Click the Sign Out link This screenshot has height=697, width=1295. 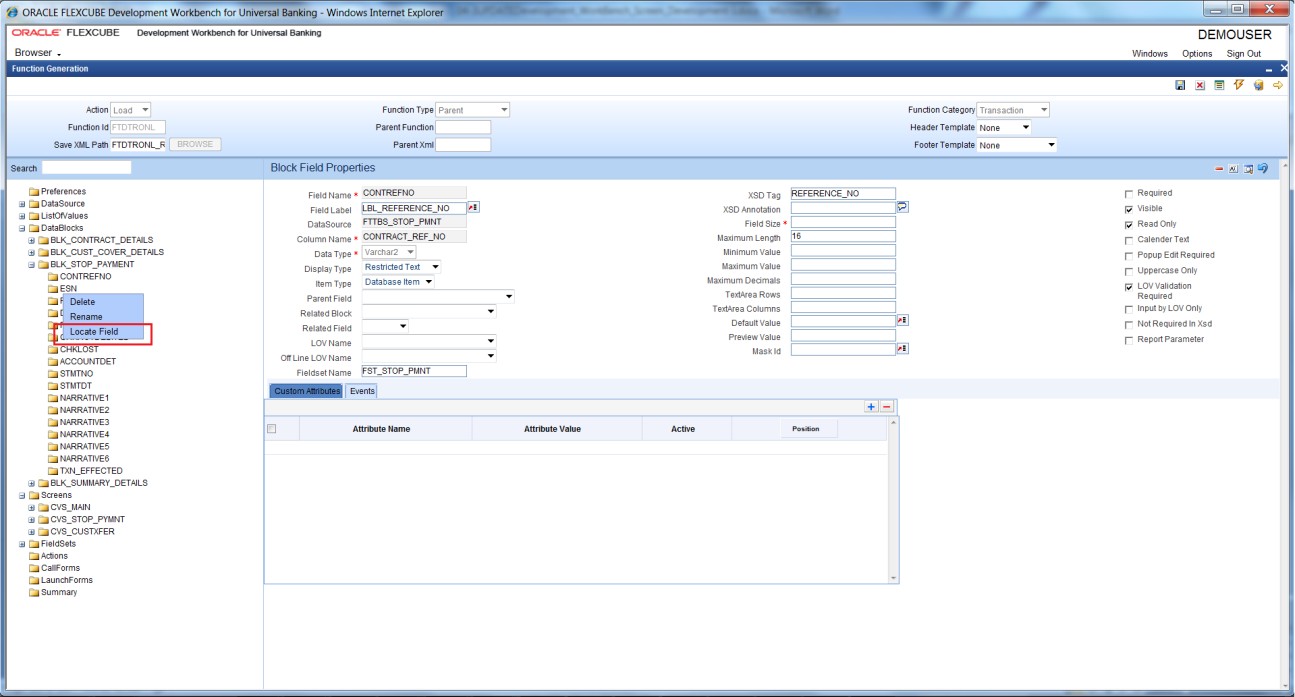pos(1244,54)
